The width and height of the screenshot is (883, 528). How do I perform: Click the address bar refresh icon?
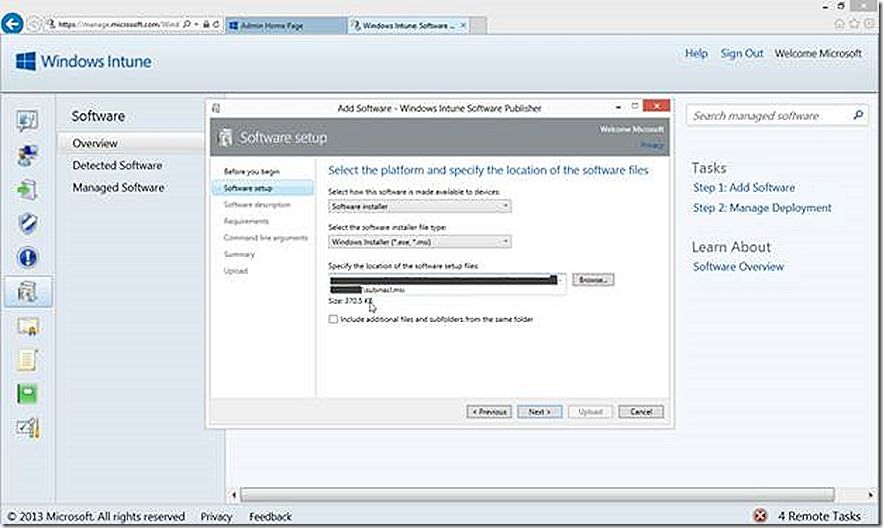point(216,24)
